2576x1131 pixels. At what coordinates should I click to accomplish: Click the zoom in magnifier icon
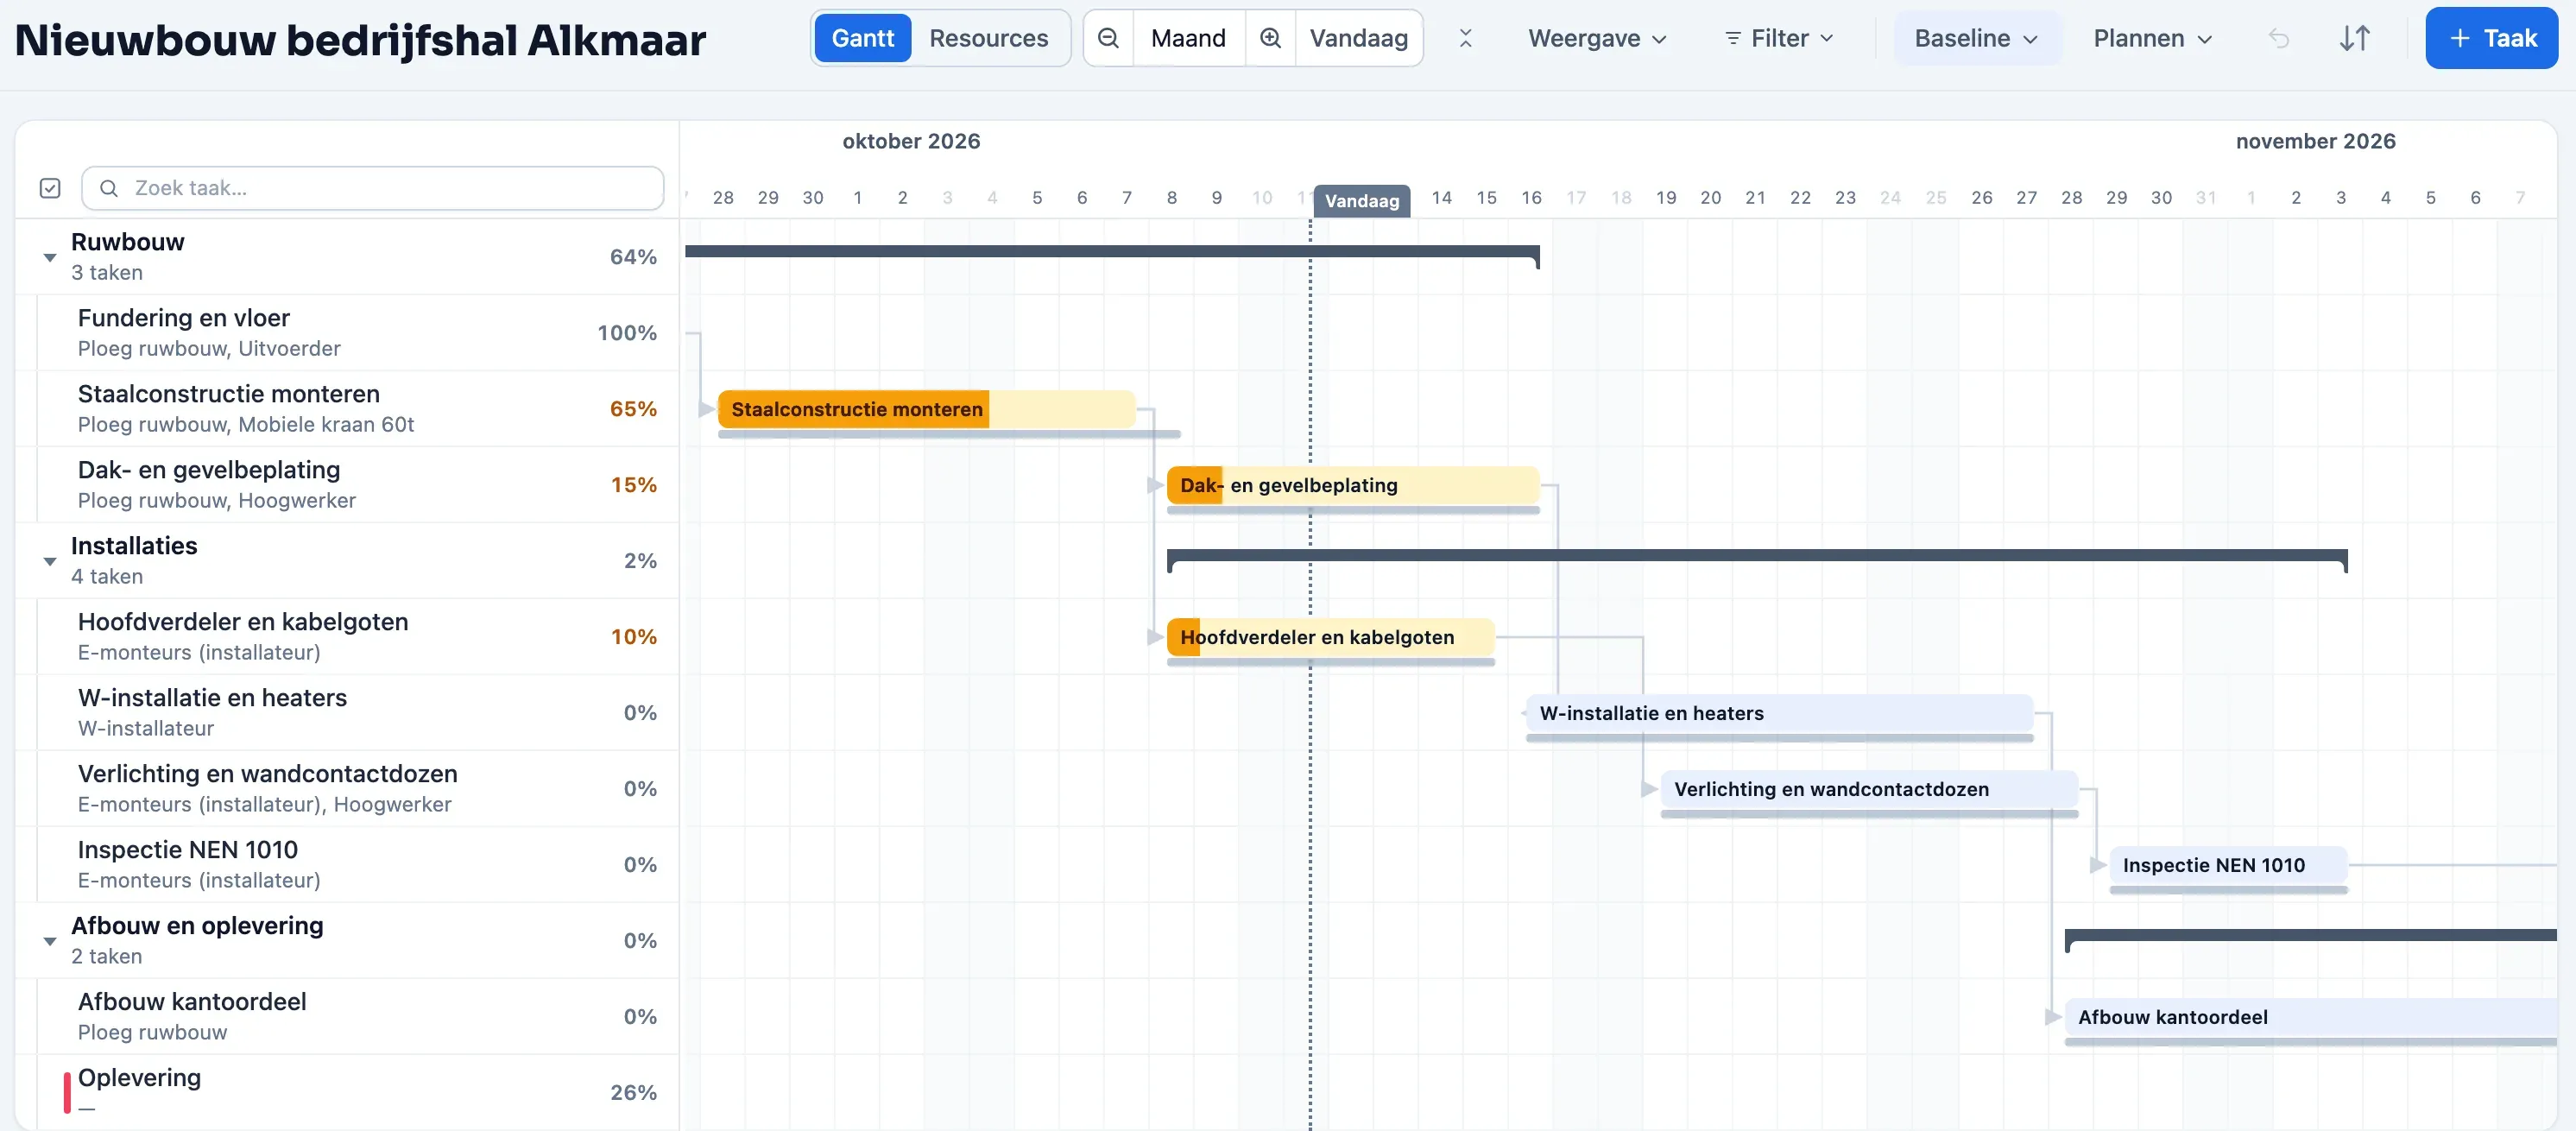(1270, 38)
